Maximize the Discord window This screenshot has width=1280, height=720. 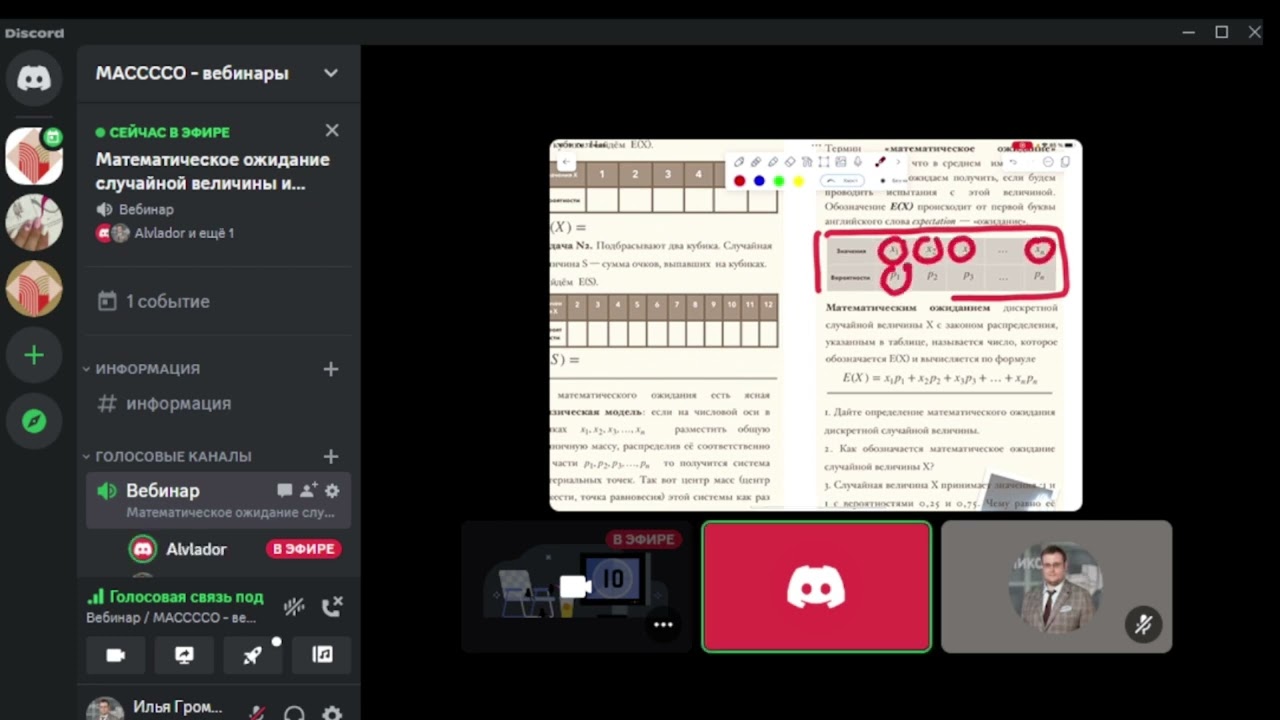[x=1221, y=32]
